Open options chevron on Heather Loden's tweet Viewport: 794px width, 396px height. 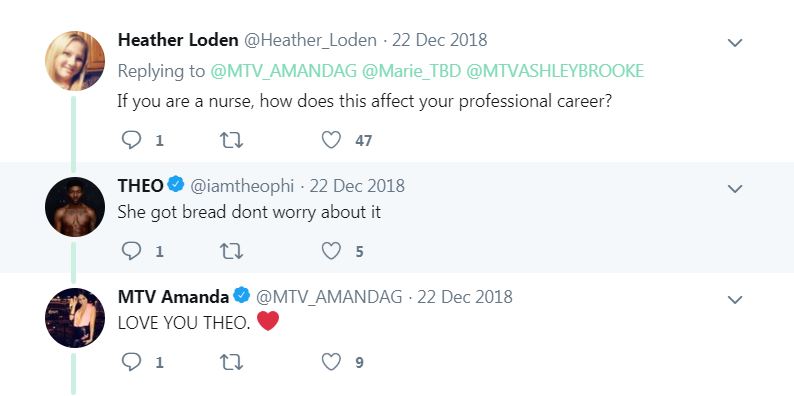[735, 43]
